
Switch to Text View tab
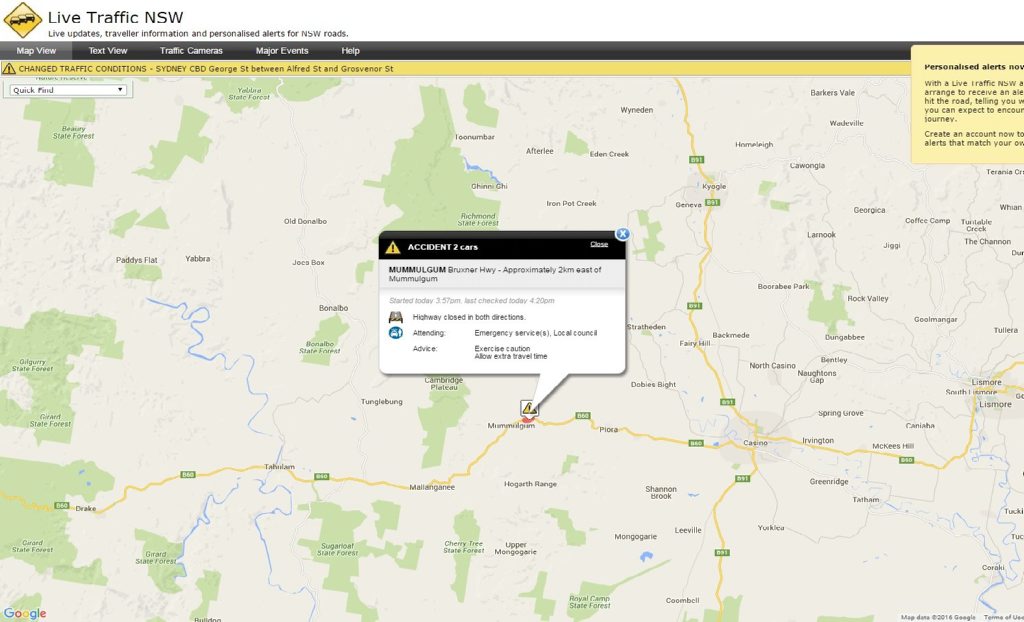108,50
